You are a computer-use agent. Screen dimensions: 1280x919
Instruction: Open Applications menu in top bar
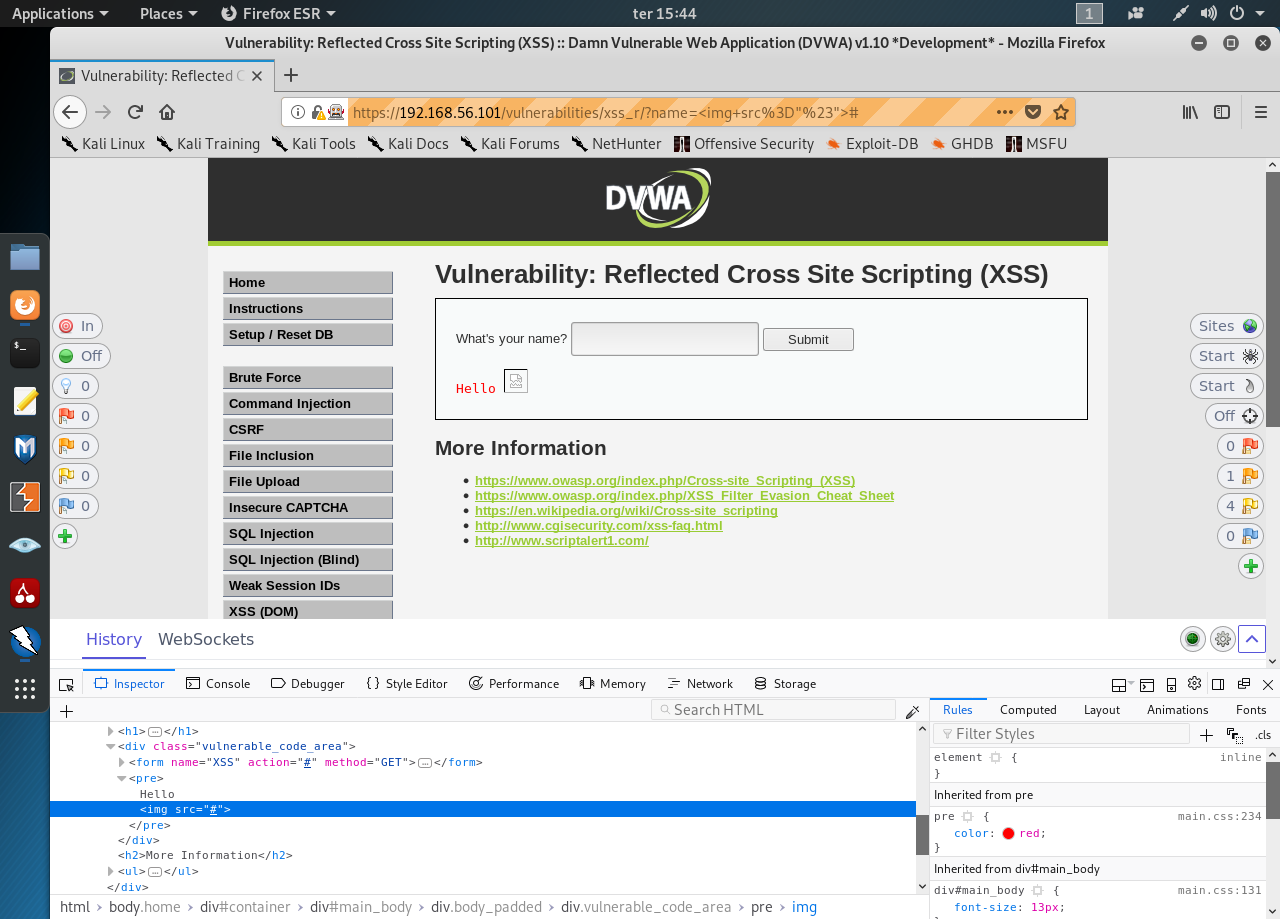click(x=60, y=13)
